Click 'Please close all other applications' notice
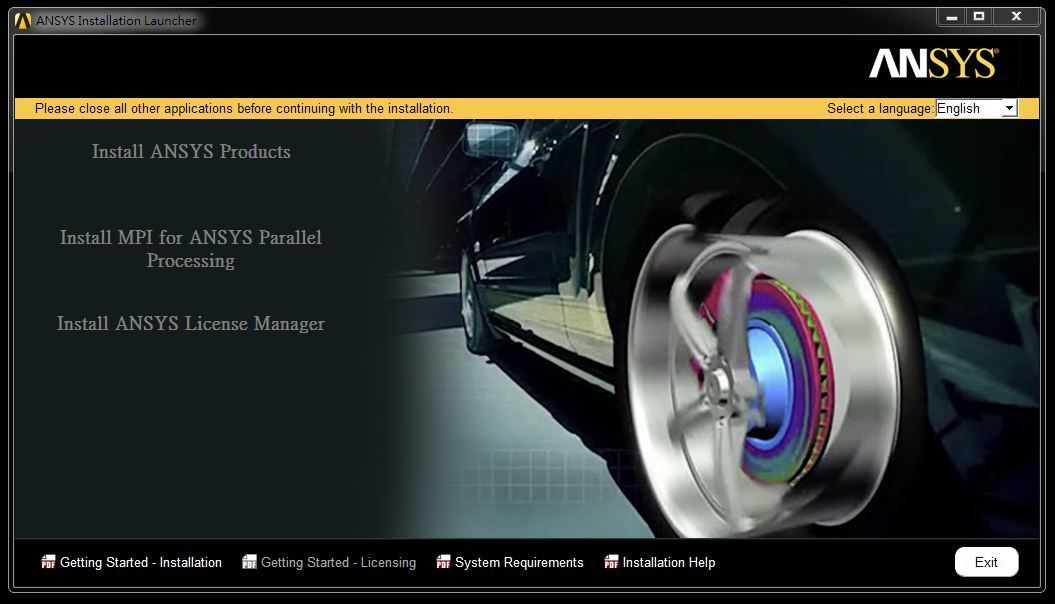The width and height of the screenshot is (1055, 604). [244, 108]
